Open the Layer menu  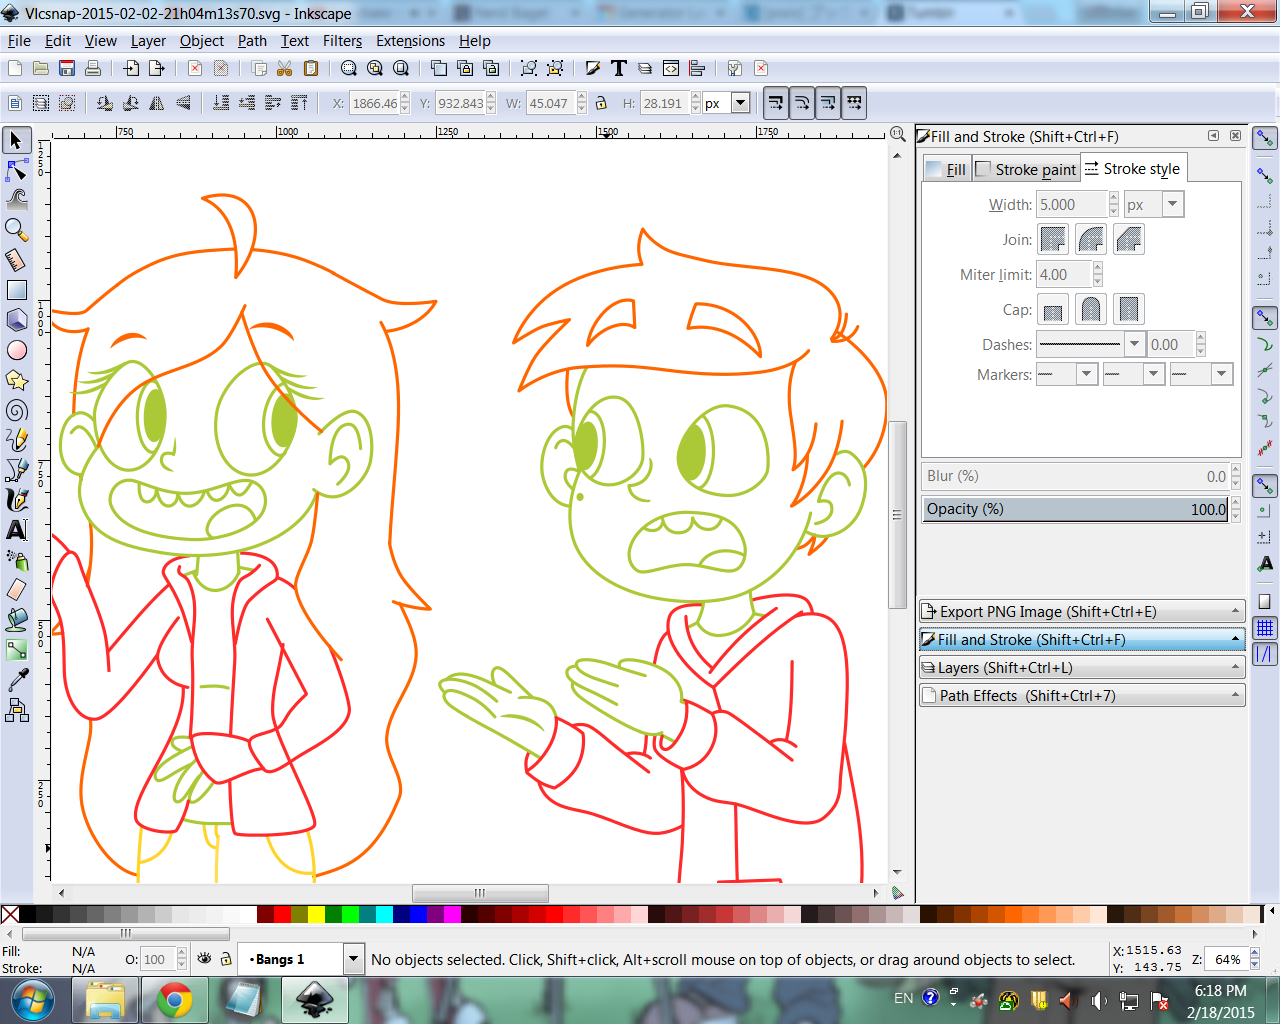[148, 41]
